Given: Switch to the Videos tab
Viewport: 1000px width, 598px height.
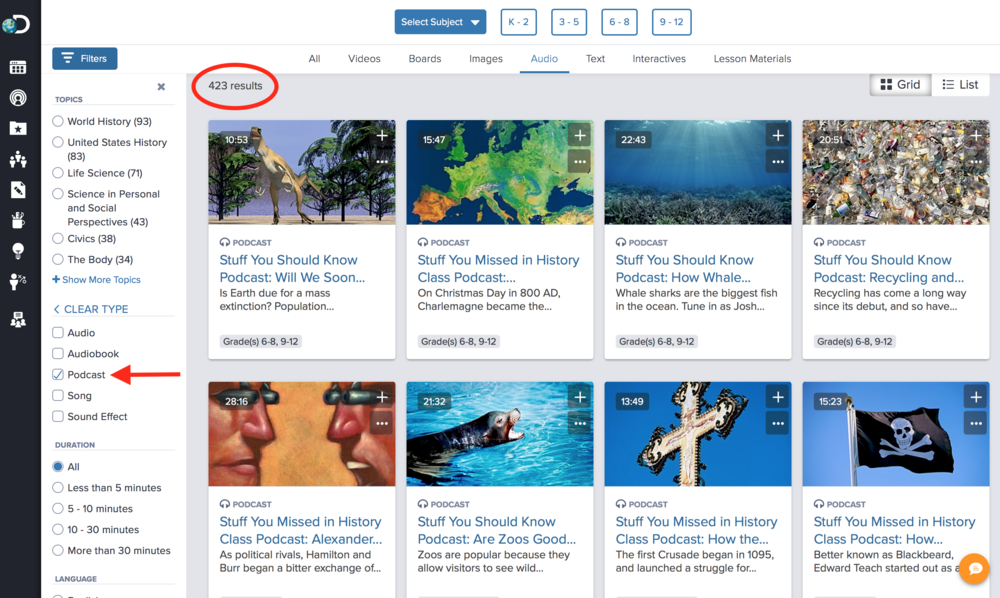Looking at the screenshot, I should tap(364, 59).
